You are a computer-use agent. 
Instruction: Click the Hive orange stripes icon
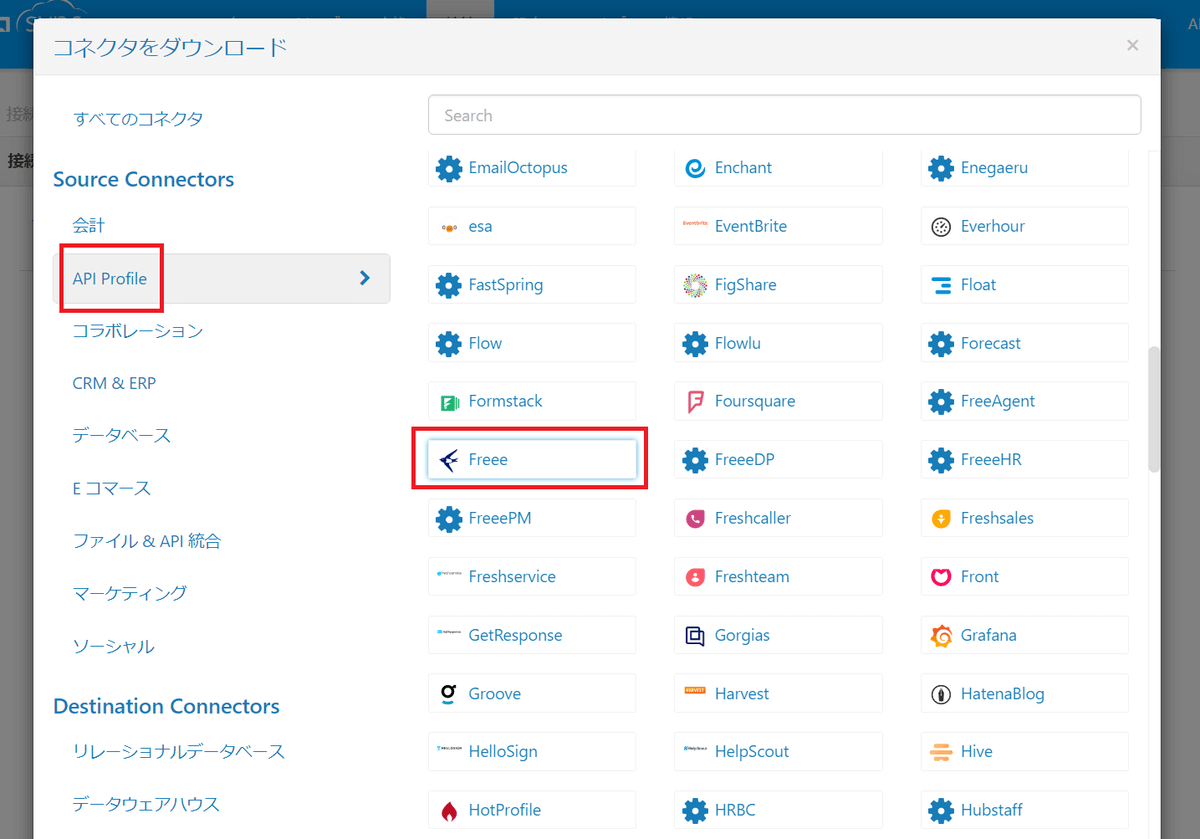(x=941, y=752)
